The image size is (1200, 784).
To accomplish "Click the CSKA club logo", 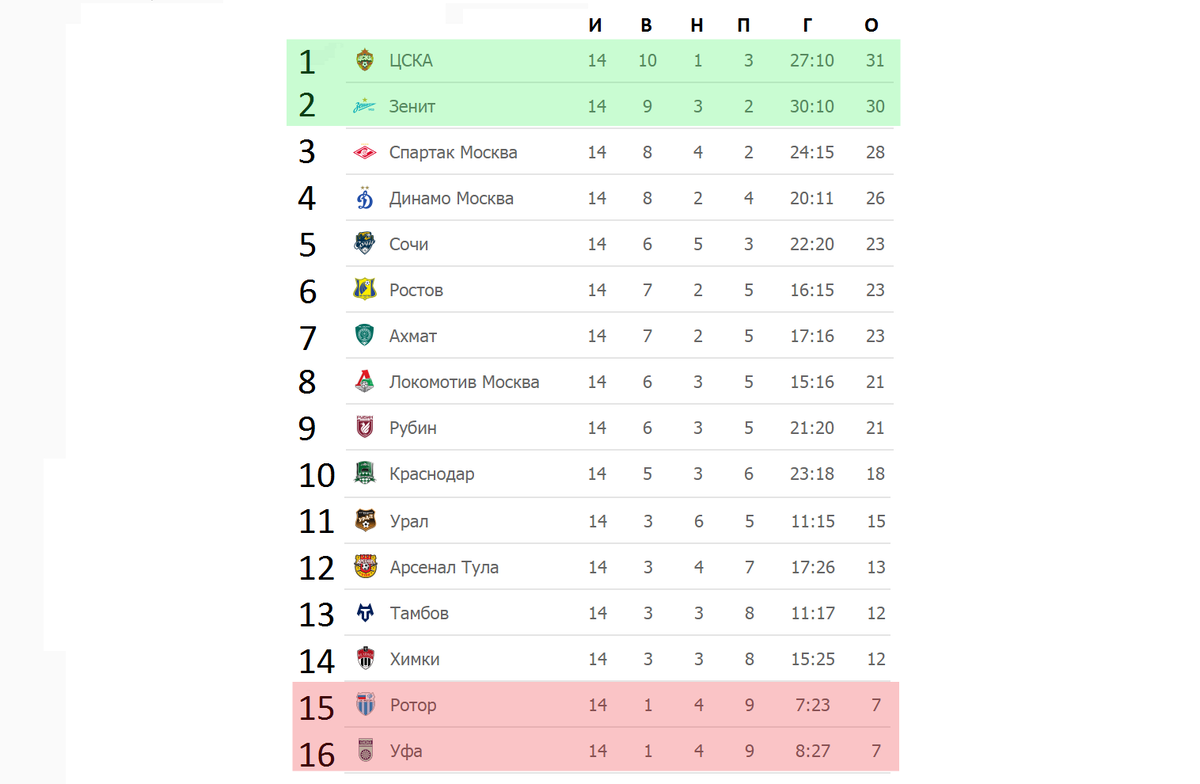I will pyautogui.click(x=365, y=60).
